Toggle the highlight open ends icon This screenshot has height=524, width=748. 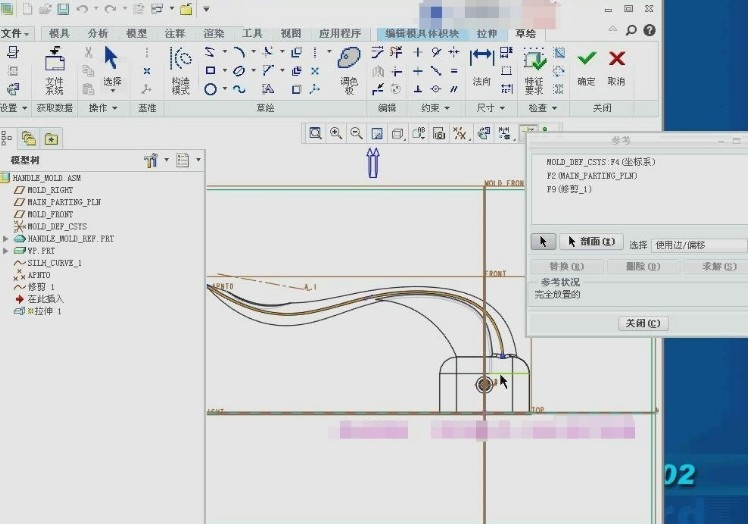pyautogui.click(x=558, y=71)
